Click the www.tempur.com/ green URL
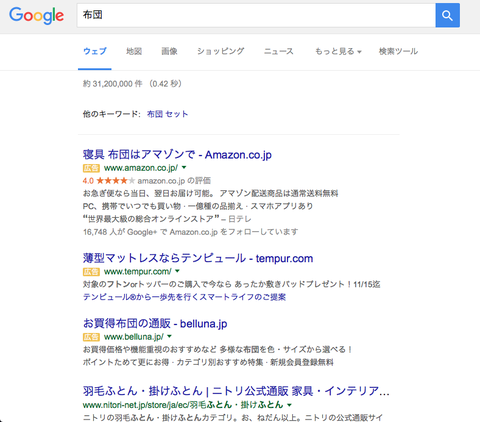 point(138,272)
